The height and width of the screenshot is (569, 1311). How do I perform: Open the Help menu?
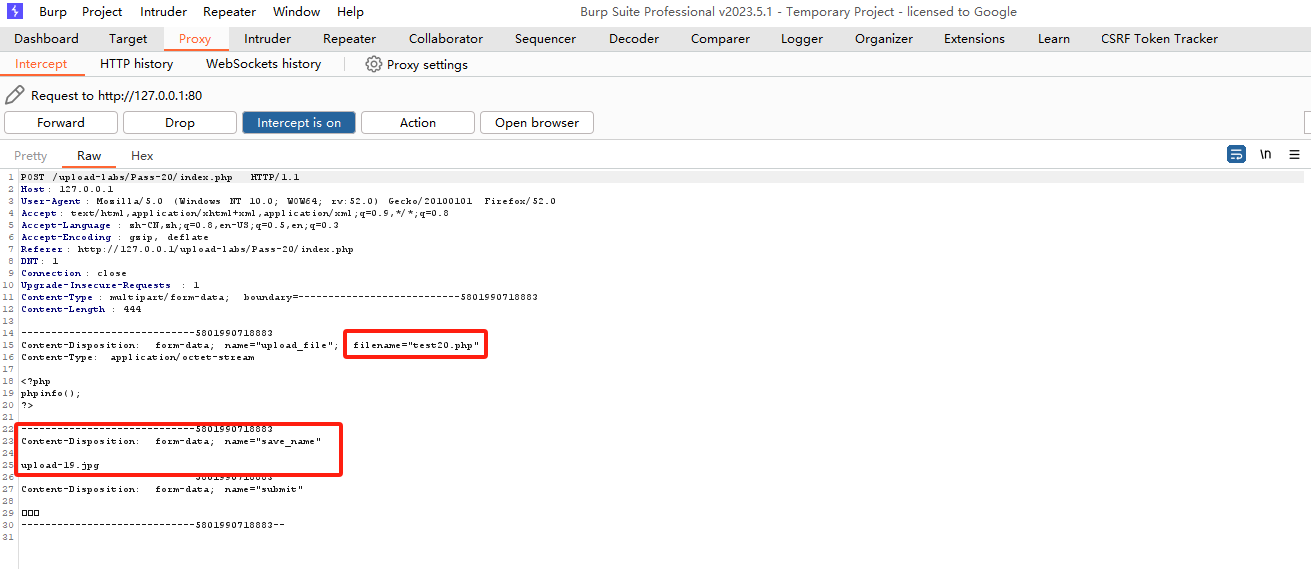tap(350, 12)
